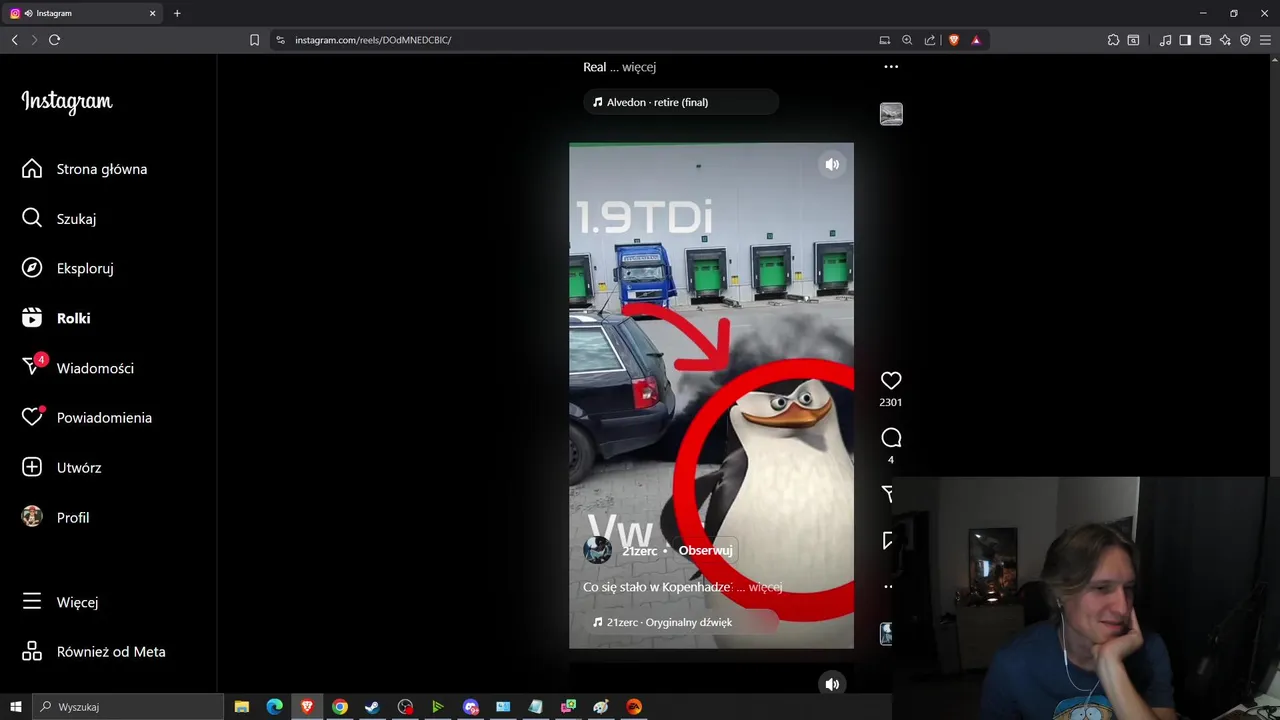Open Brave VPN shield icon

[x=1245, y=40]
